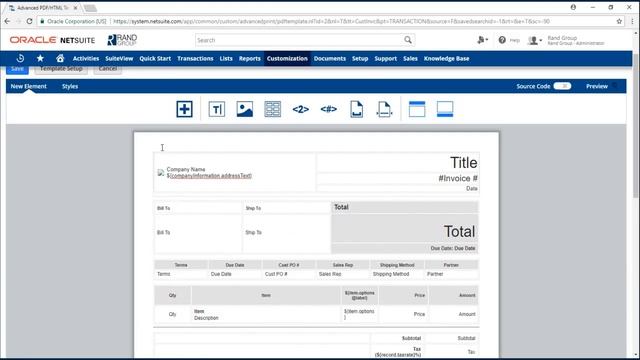Open Sales menu
This screenshot has width=640, height=360.
pos(410,58)
